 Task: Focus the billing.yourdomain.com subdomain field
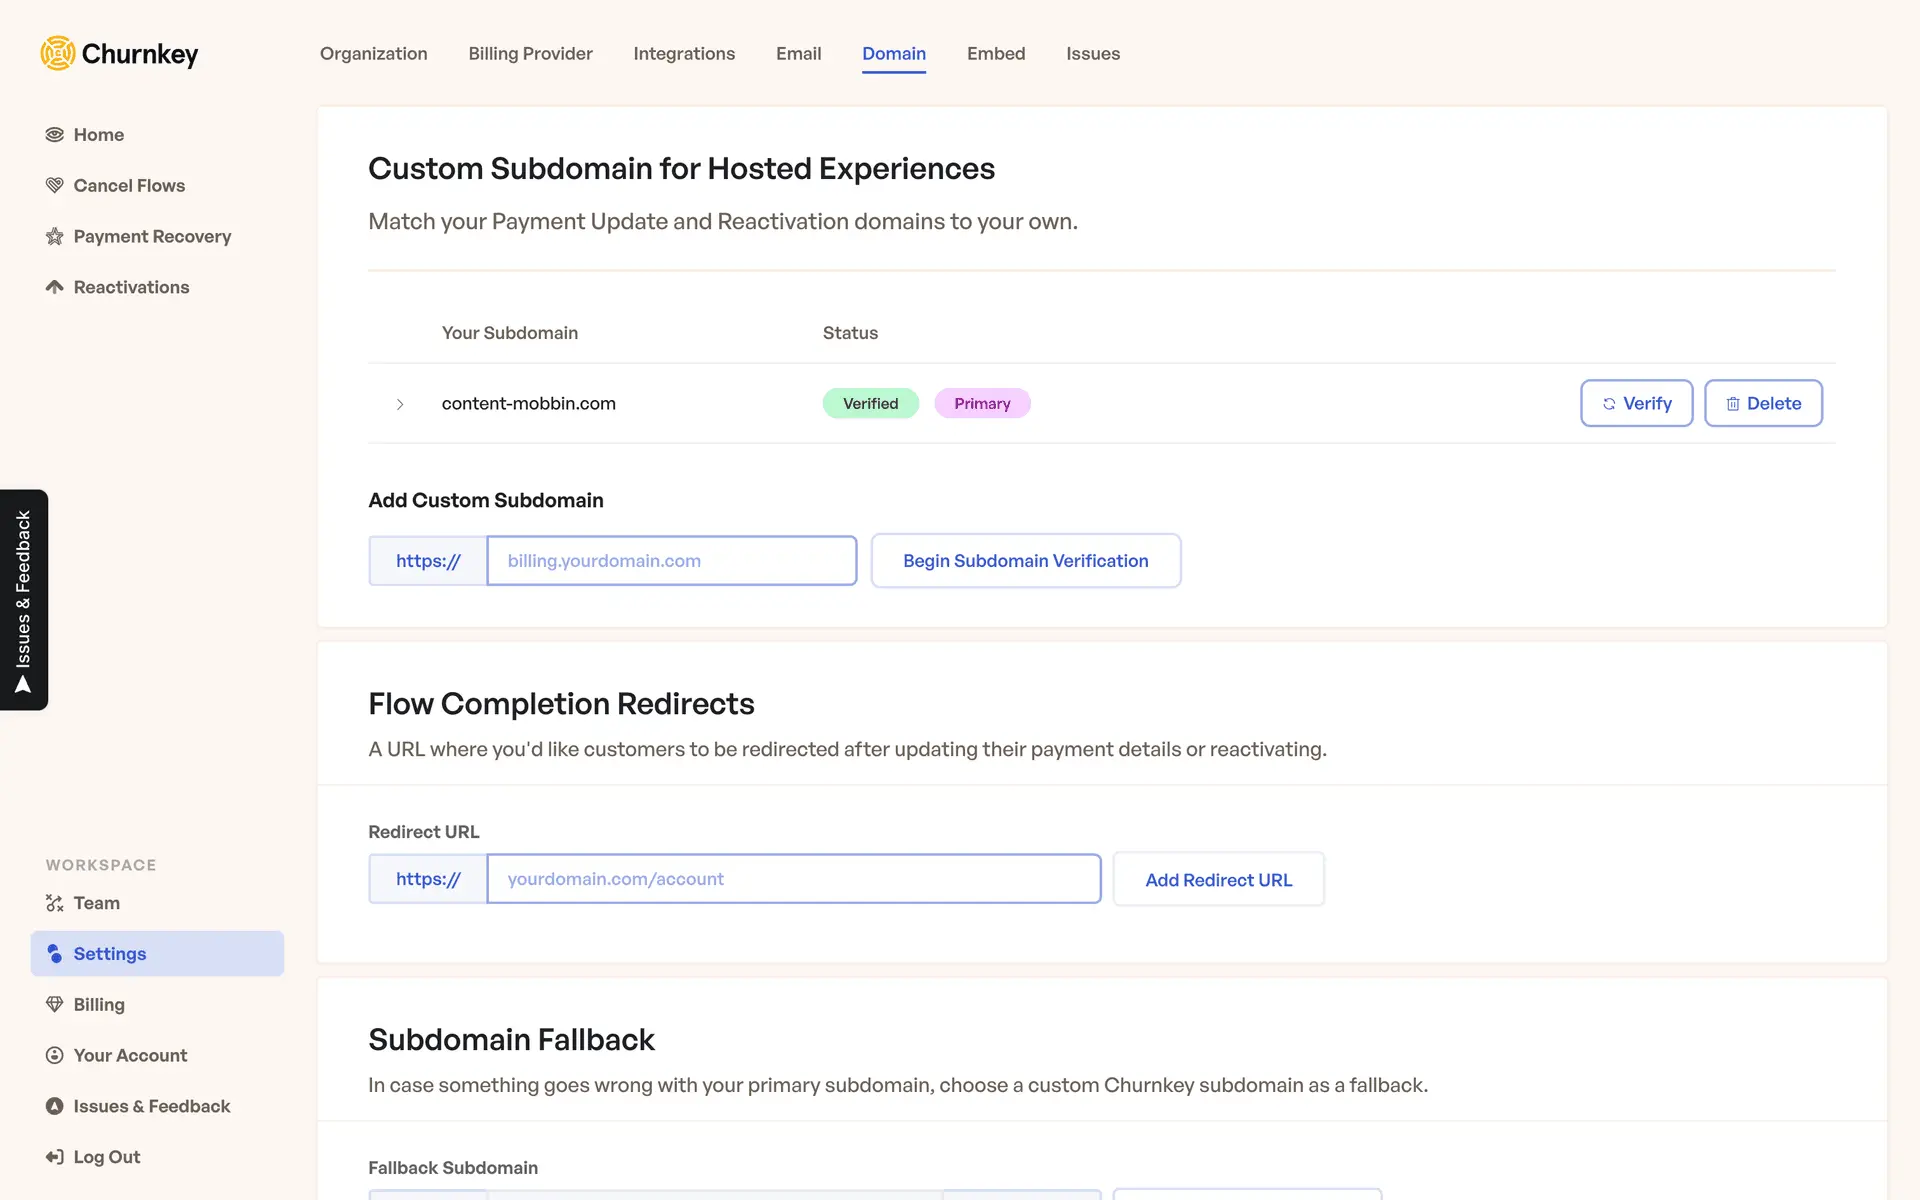pyautogui.click(x=671, y=561)
